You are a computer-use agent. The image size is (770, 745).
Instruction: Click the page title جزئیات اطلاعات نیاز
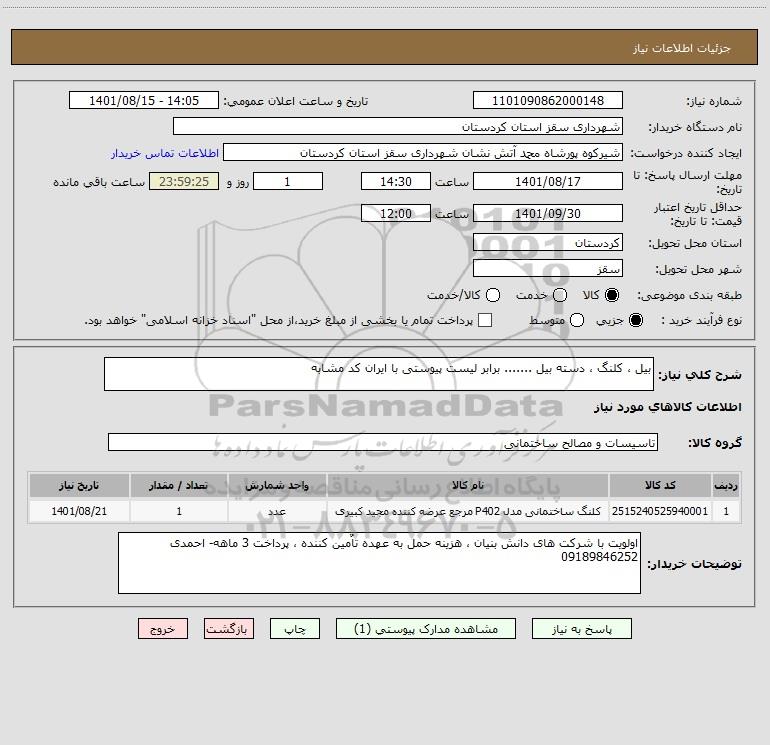tap(682, 48)
